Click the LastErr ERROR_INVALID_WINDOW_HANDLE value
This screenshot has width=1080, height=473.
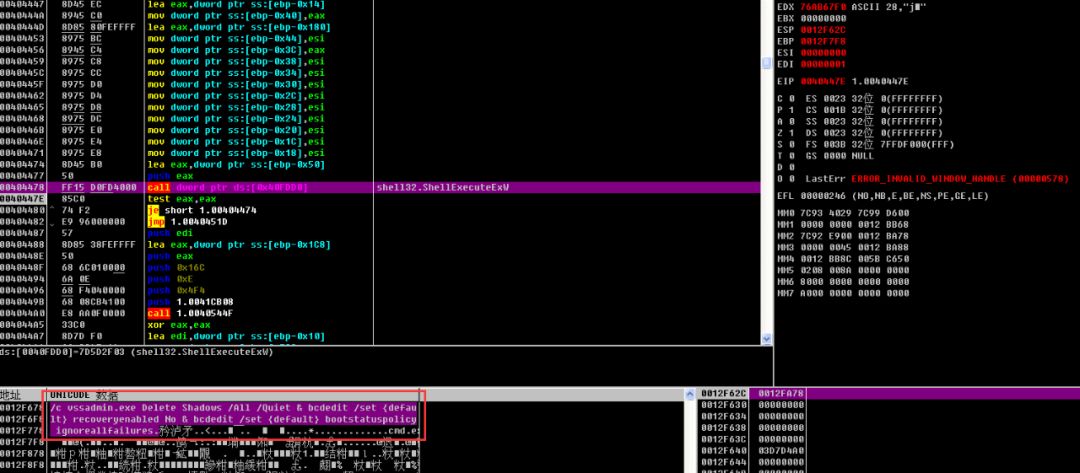pyautogui.click(x=959, y=178)
